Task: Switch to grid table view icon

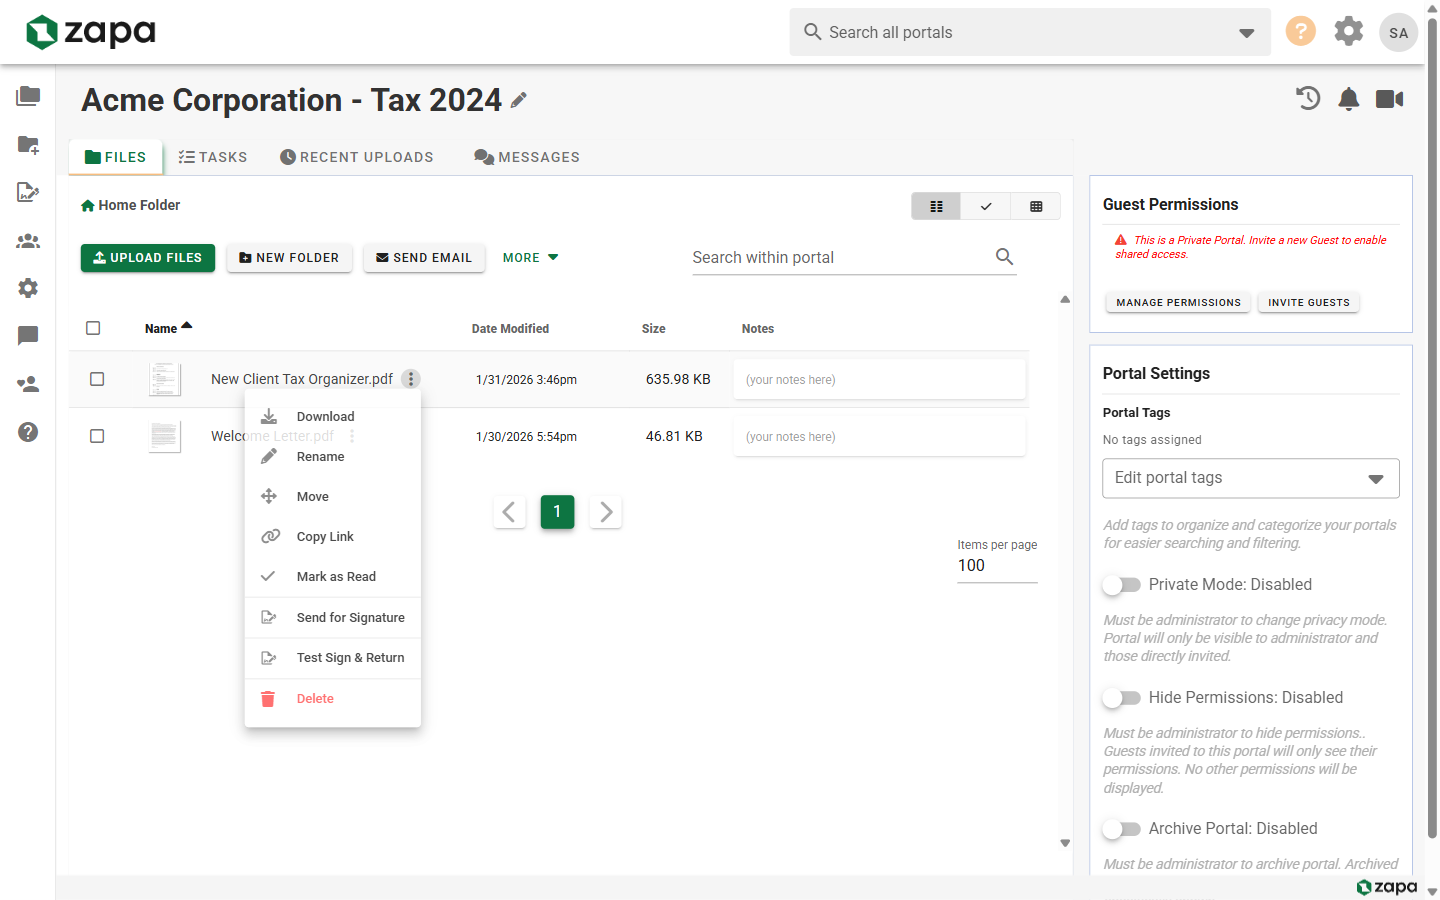Action: click(x=1036, y=206)
